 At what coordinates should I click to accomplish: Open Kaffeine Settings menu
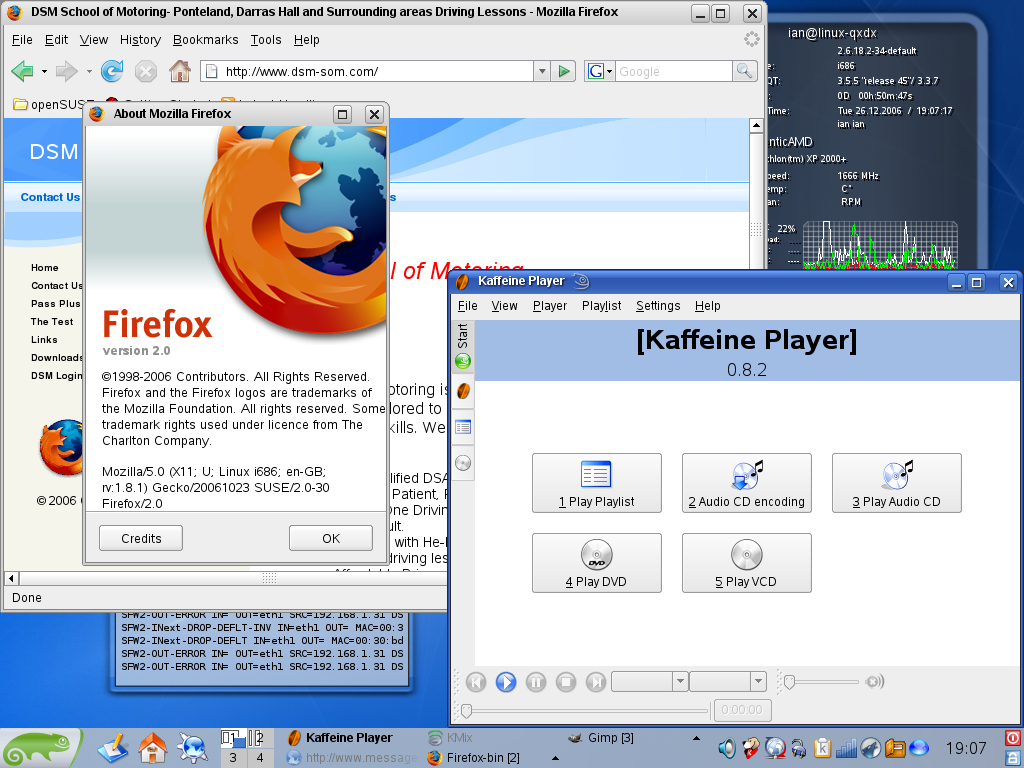tap(658, 306)
